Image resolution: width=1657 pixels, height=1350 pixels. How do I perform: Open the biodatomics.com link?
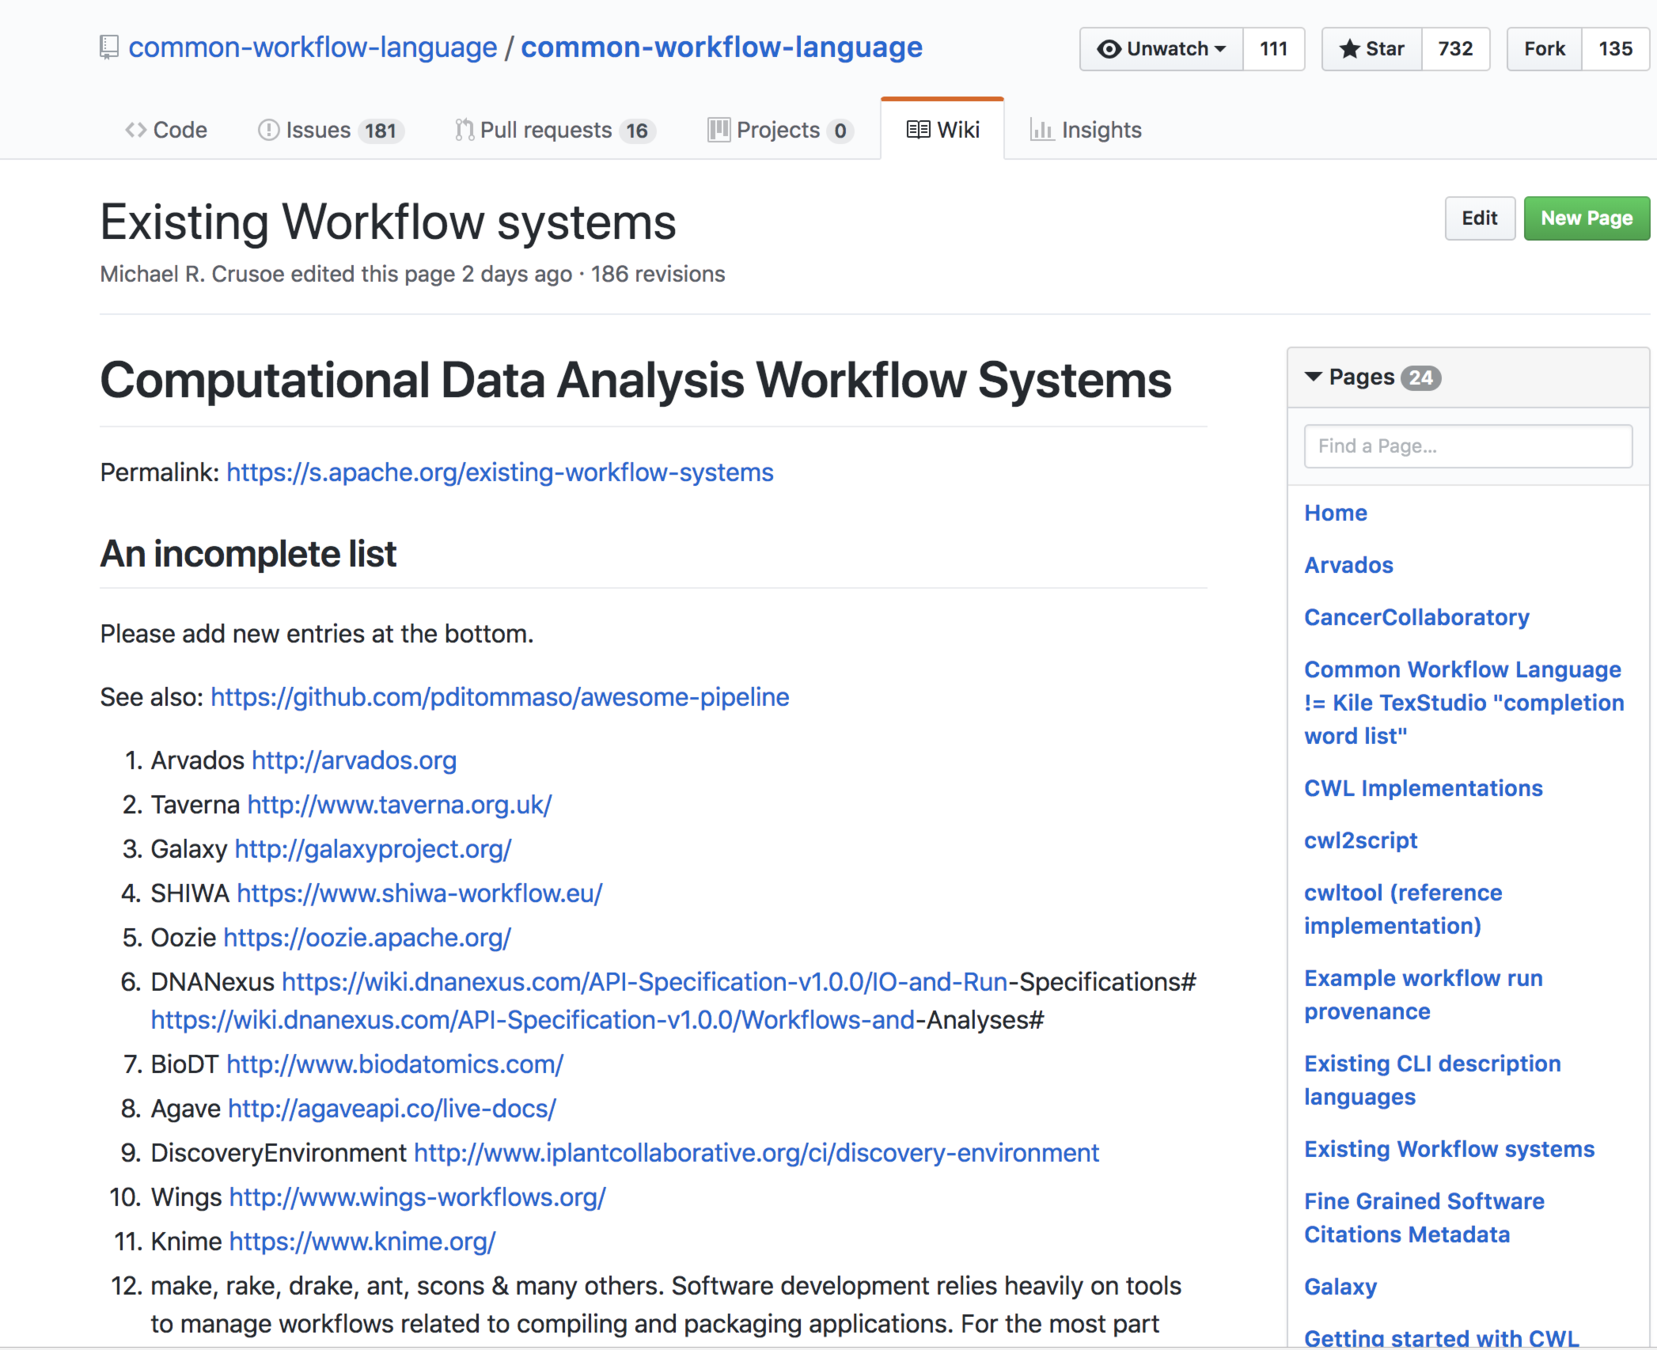click(395, 1064)
